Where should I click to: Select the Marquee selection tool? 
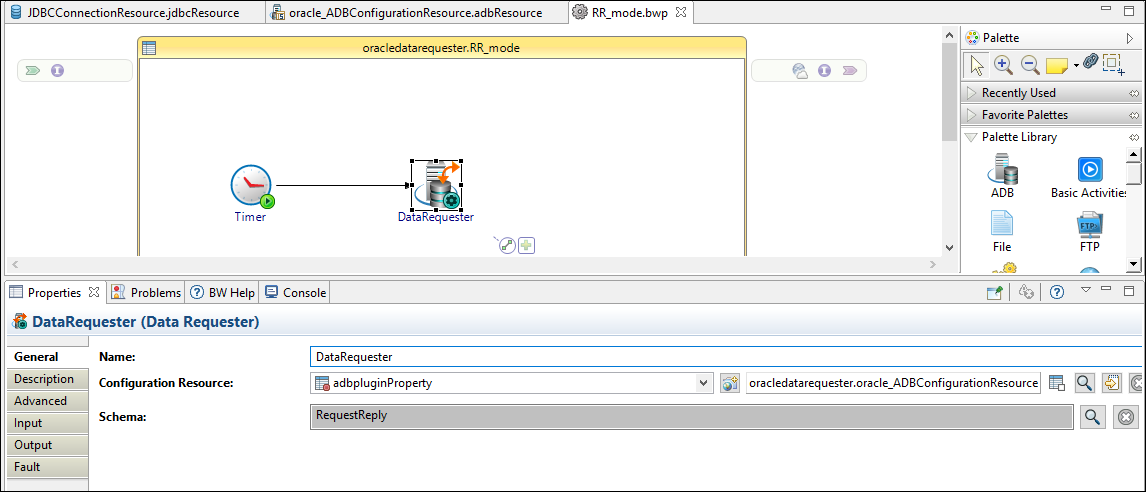[x=1113, y=64]
